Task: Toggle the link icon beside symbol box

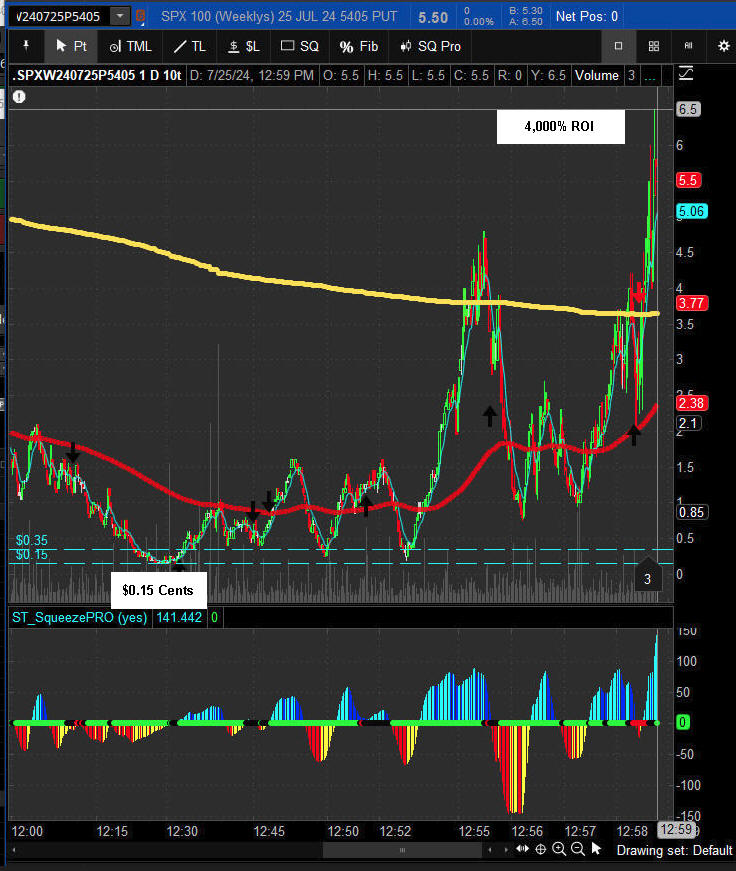Action: 139,17
